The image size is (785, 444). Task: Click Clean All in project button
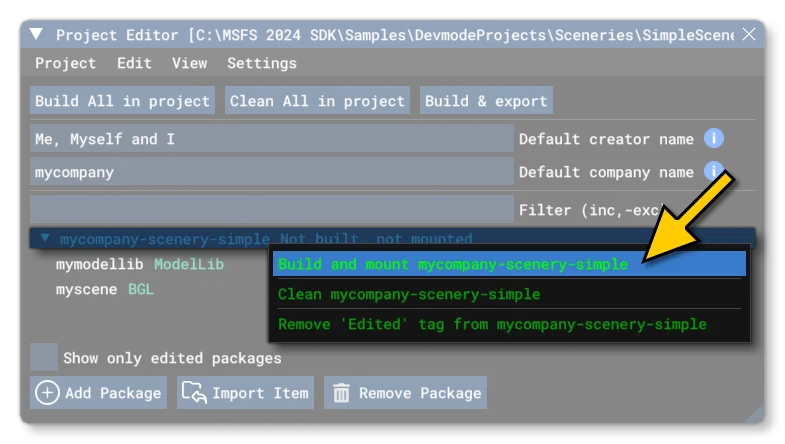317,101
